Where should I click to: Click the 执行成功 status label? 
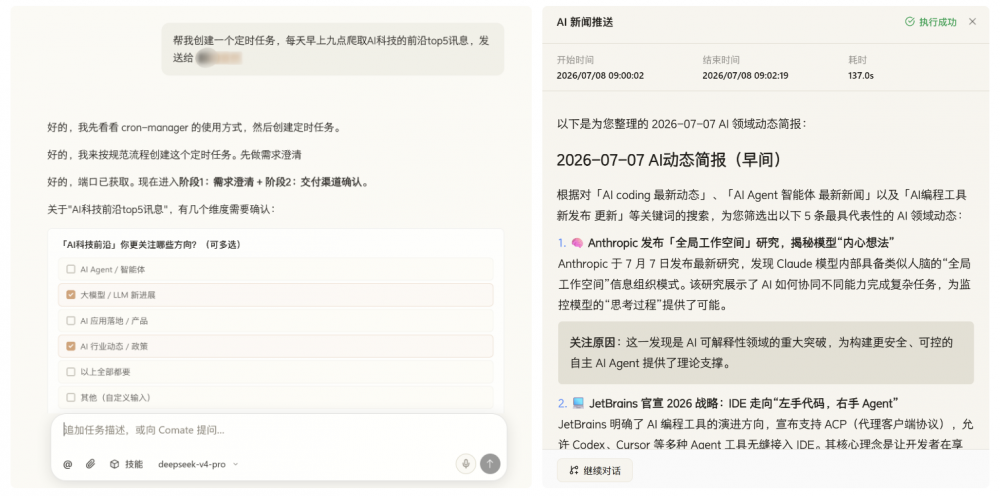point(938,22)
